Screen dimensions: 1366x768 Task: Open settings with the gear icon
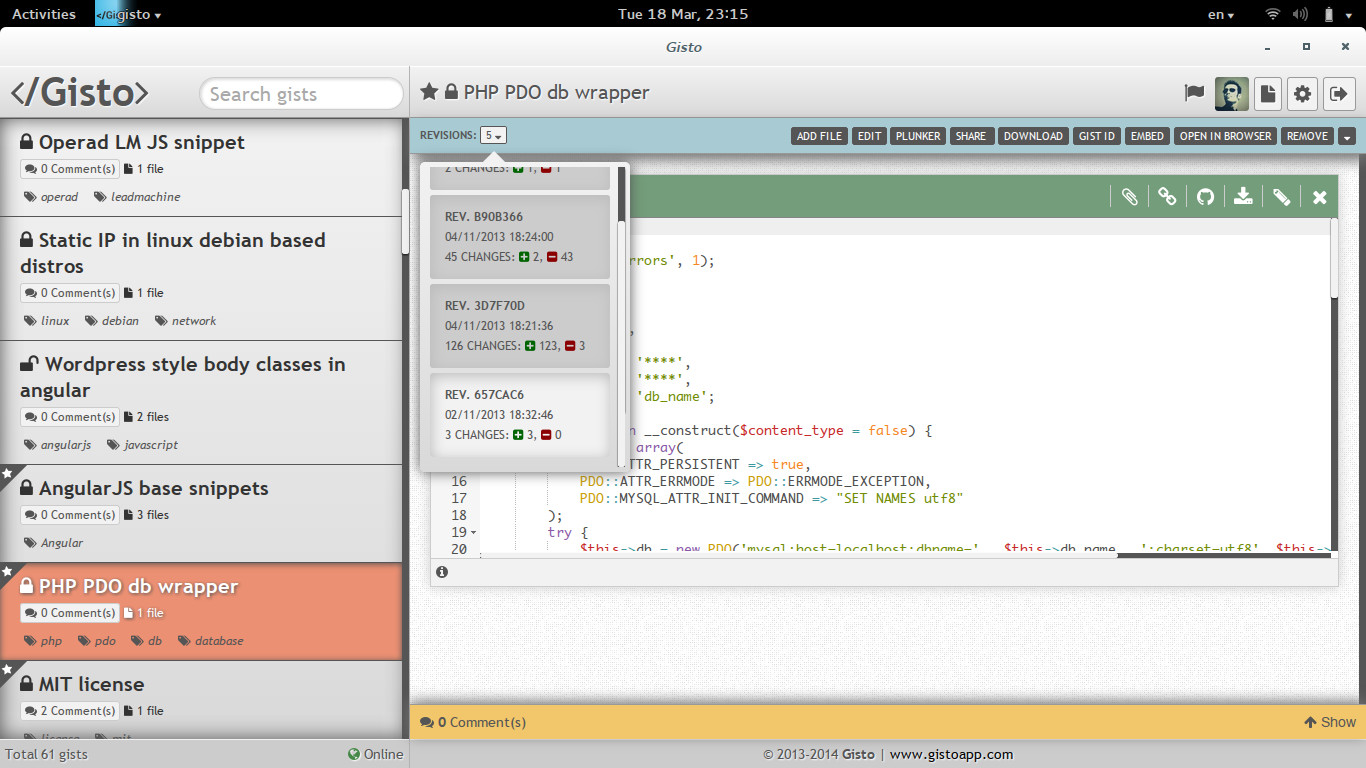pos(1302,93)
